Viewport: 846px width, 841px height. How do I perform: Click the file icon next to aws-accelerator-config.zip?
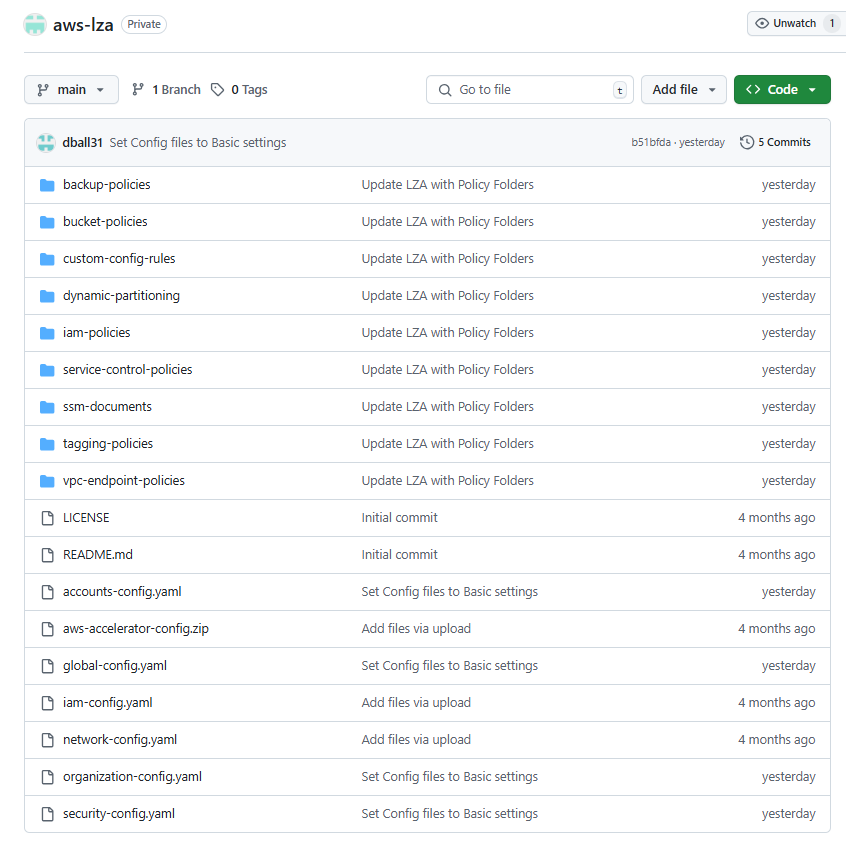[46, 629]
